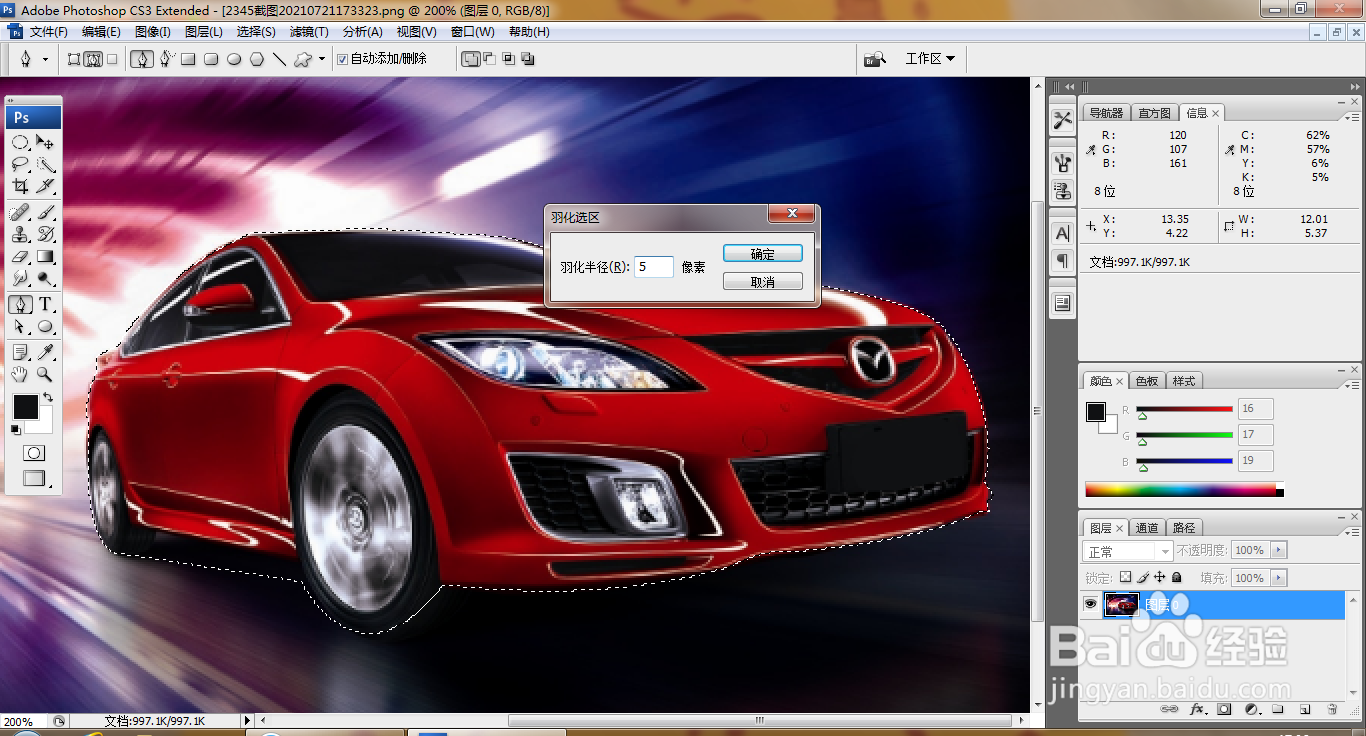Select the Gradient tool

tap(45, 256)
